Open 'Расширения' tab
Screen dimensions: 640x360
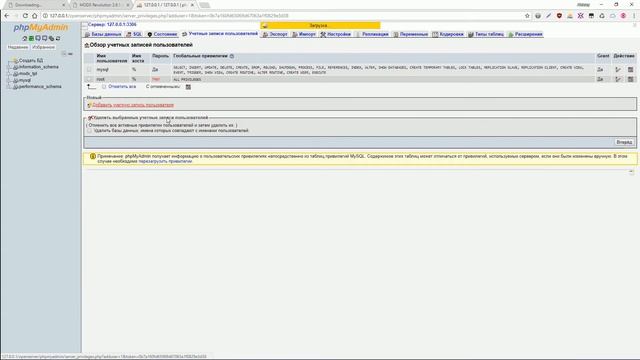point(525,34)
